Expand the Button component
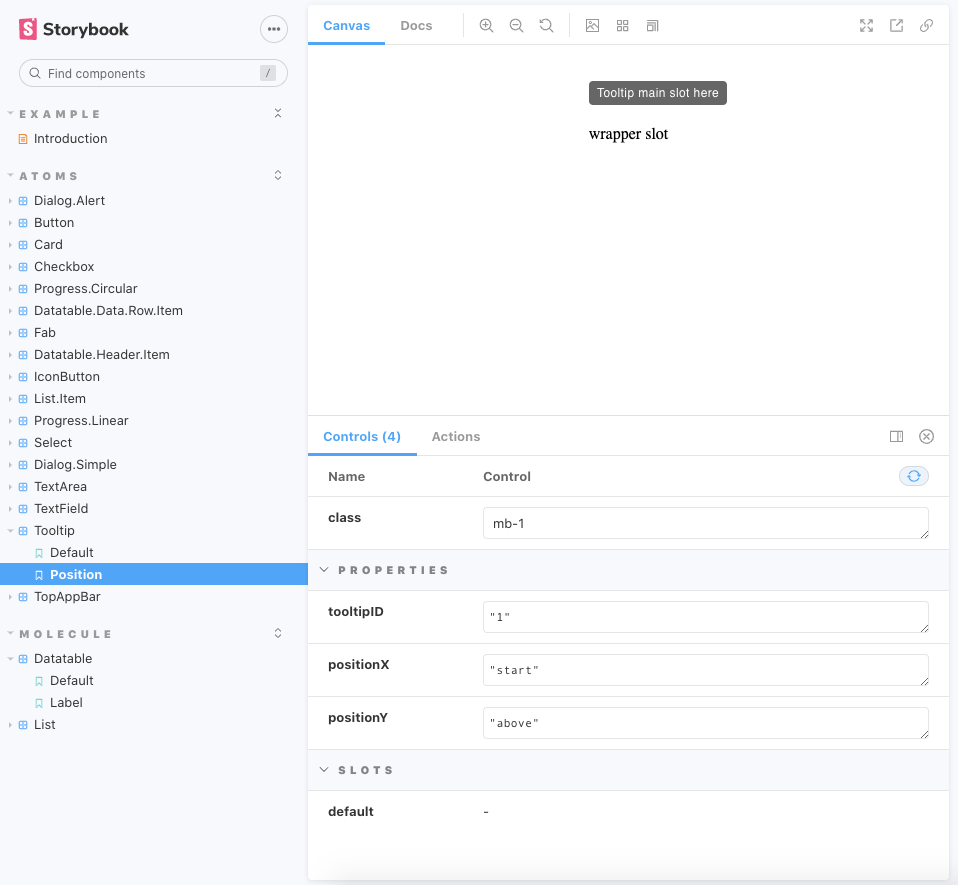This screenshot has width=958, height=885. point(54,222)
